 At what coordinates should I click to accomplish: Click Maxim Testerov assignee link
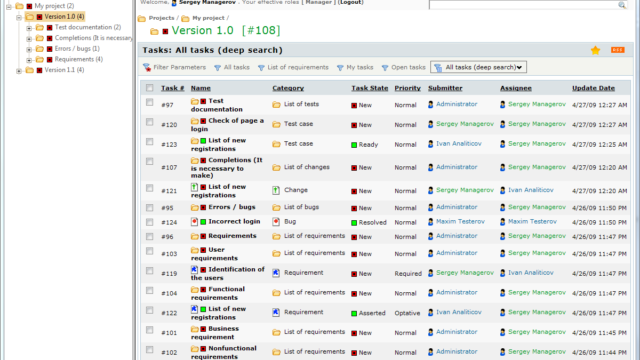[532, 221]
